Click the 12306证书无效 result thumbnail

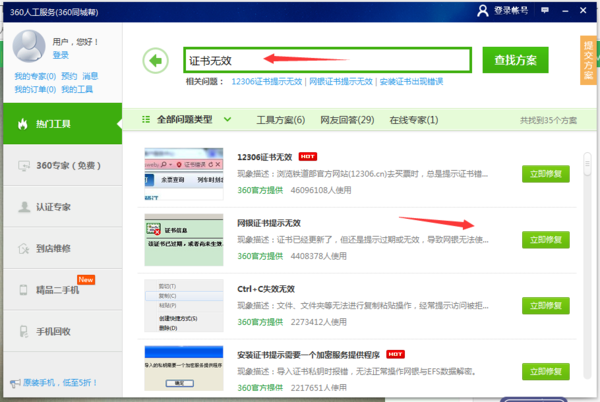pyautogui.click(x=183, y=172)
